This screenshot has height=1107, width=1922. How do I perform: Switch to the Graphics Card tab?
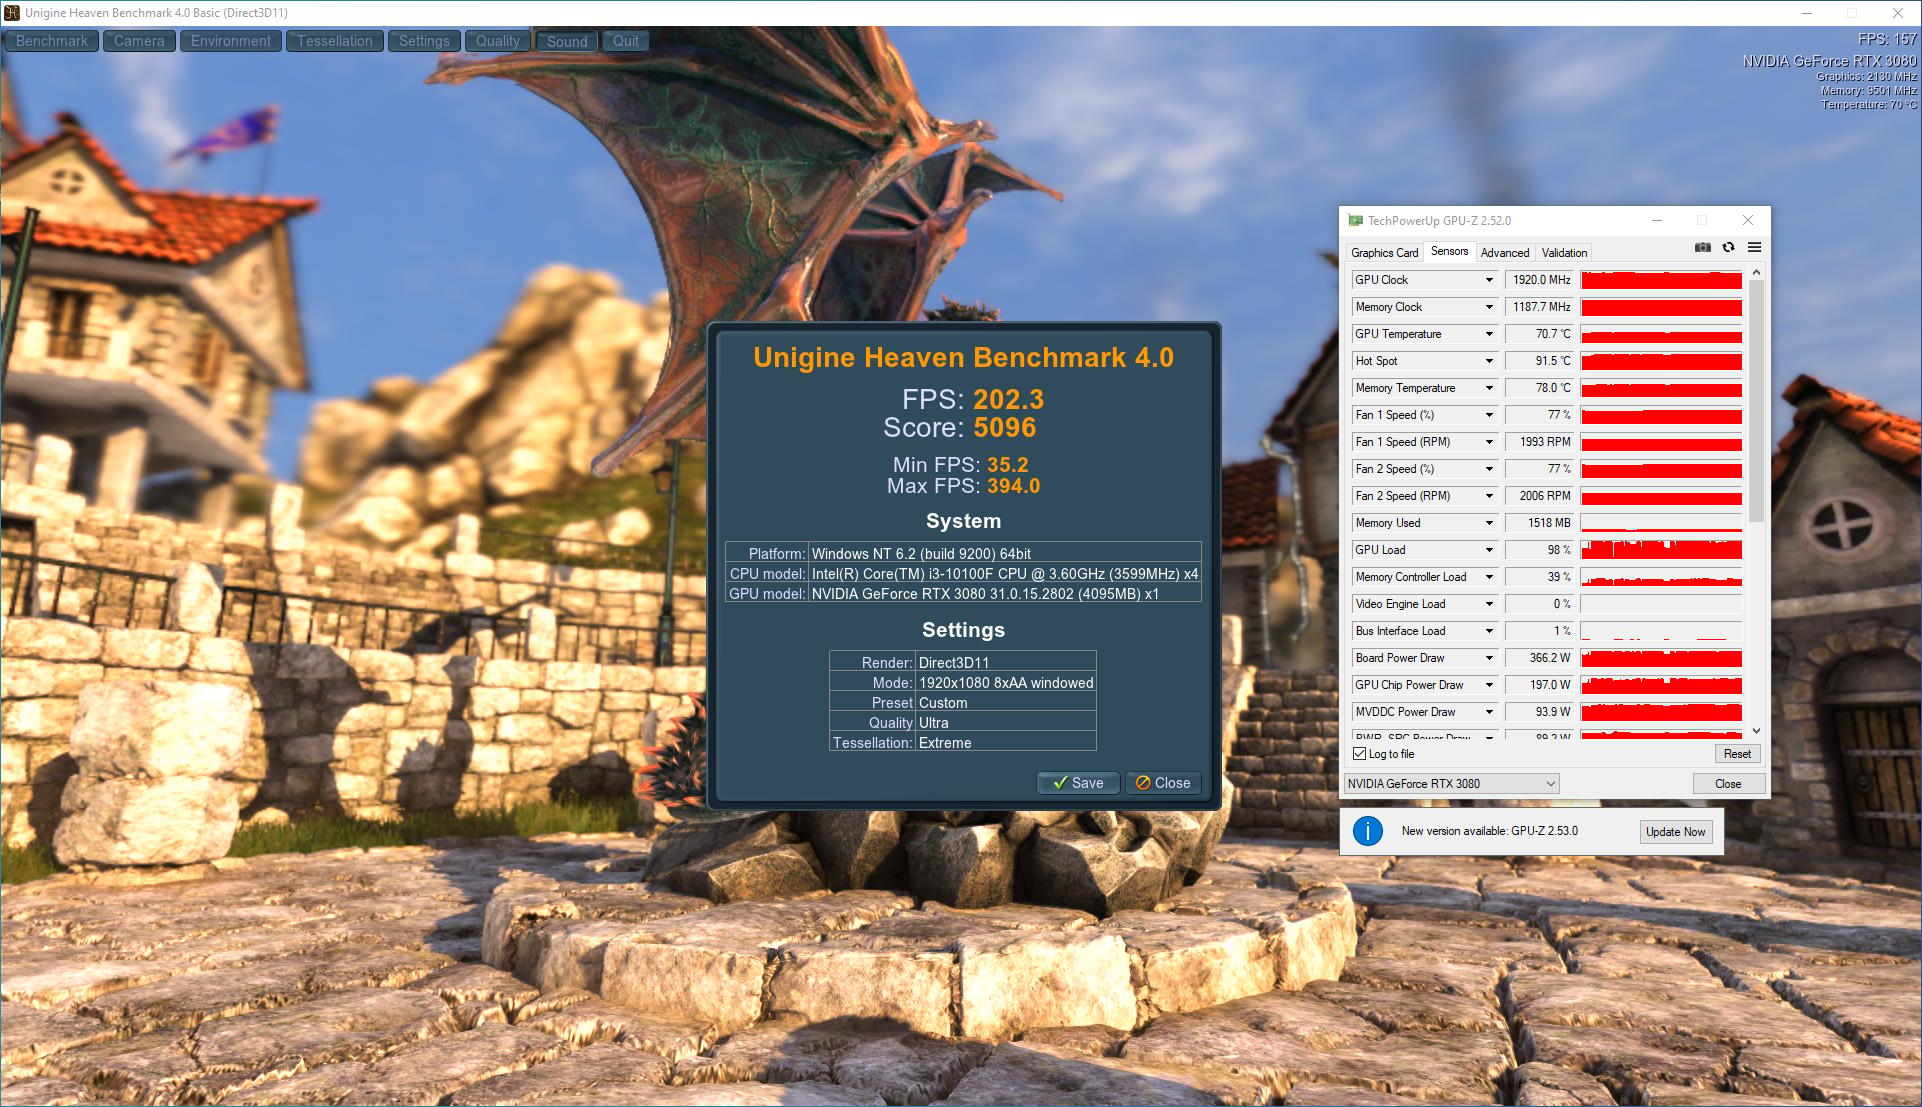tap(1384, 253)
